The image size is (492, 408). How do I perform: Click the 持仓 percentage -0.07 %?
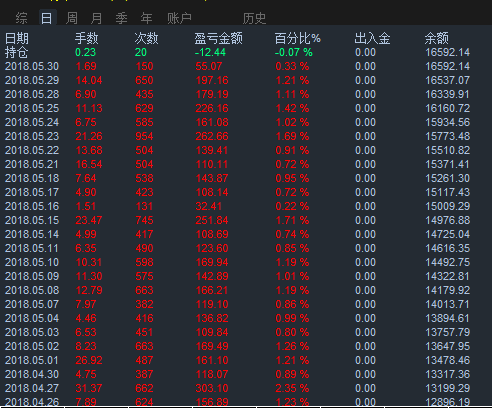coord(294,52)
